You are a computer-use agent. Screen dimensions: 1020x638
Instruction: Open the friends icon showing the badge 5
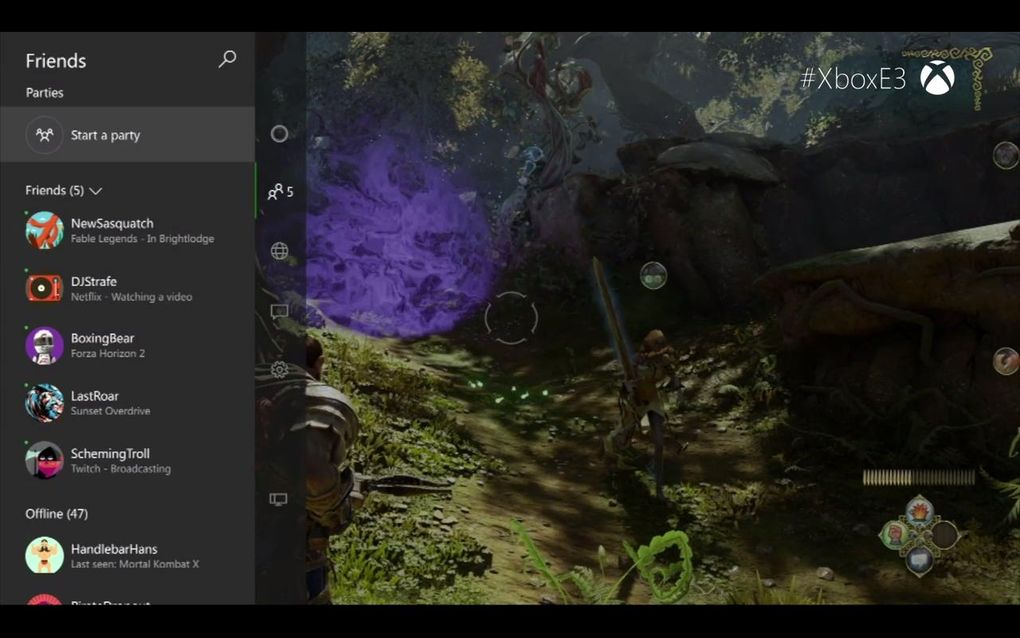click(x=277, y=191)
